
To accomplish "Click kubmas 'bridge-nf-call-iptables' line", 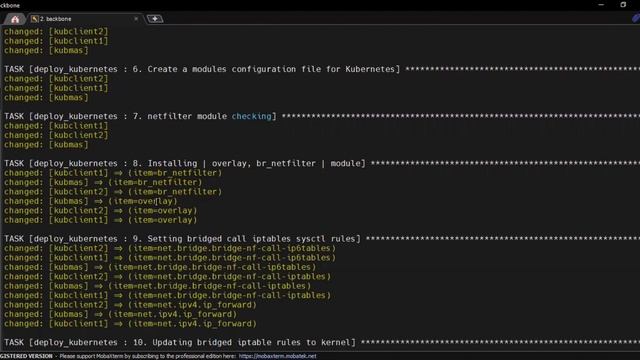I will pos(158,286).
